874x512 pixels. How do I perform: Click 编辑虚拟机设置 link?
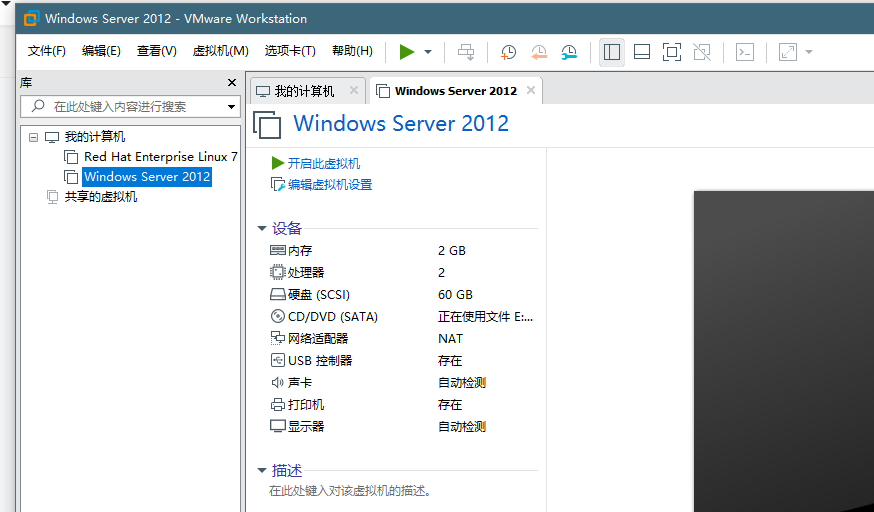pyautogui.click(x=329, y=184)
